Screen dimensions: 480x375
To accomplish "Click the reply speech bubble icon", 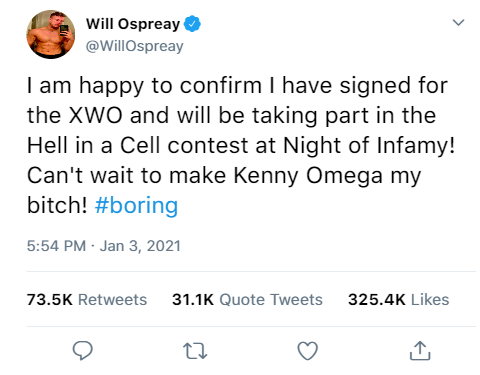I will click(83, 351).
